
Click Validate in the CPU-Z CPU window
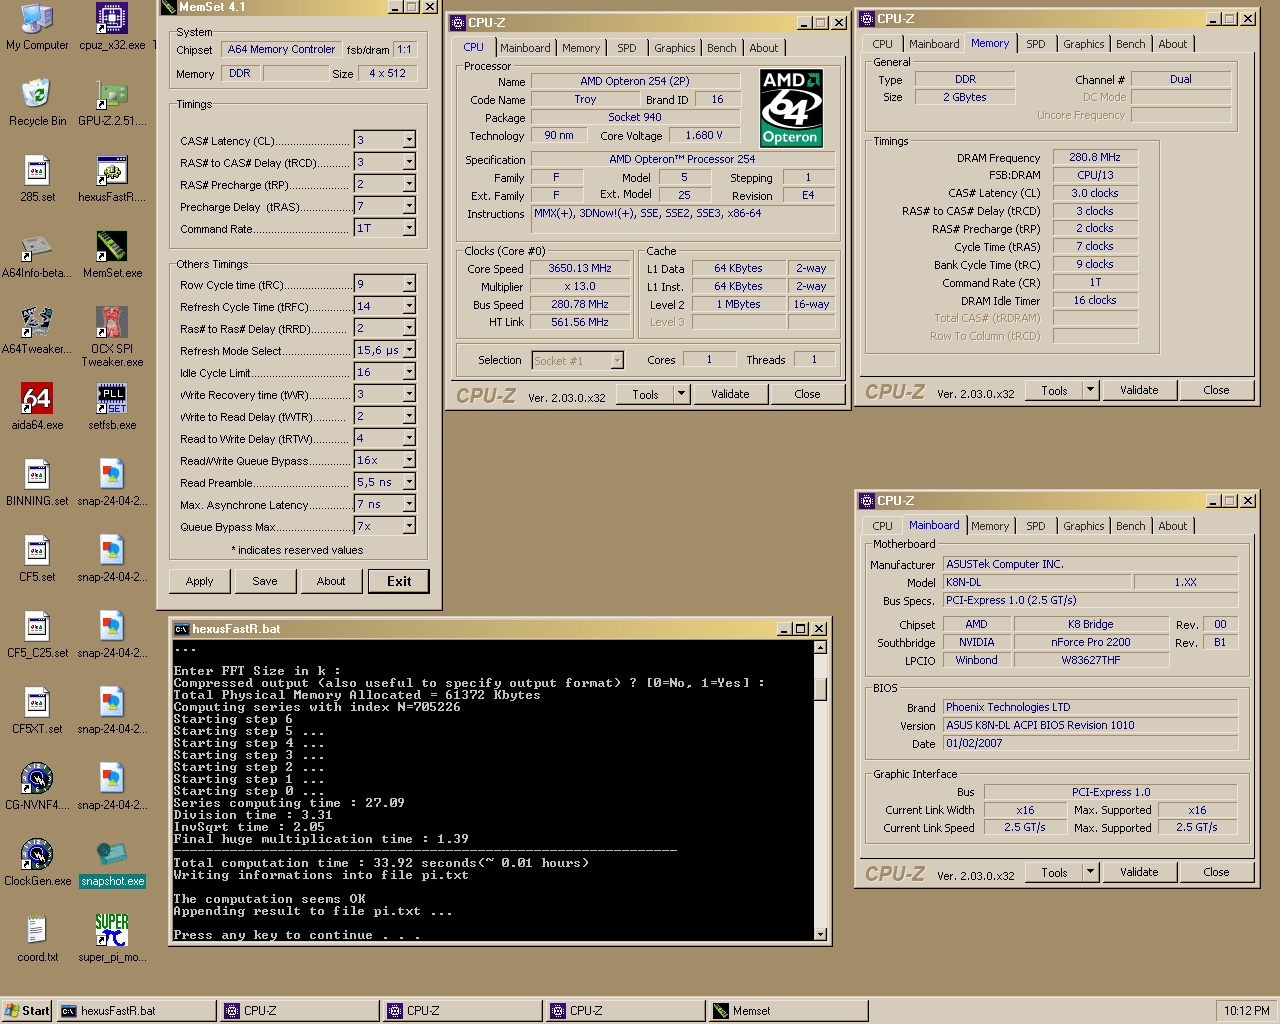(x=730, y=394)
